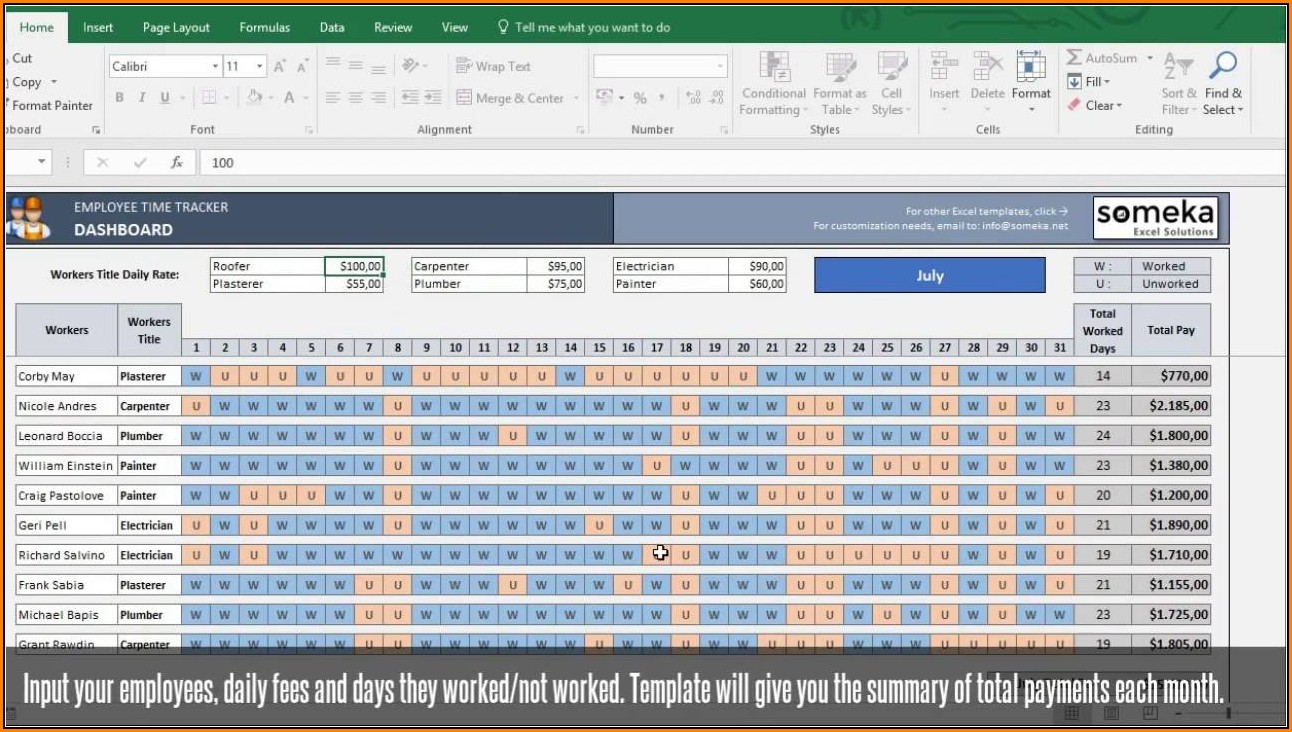Toggle Wrap Text on the cell

click(464, 66)
